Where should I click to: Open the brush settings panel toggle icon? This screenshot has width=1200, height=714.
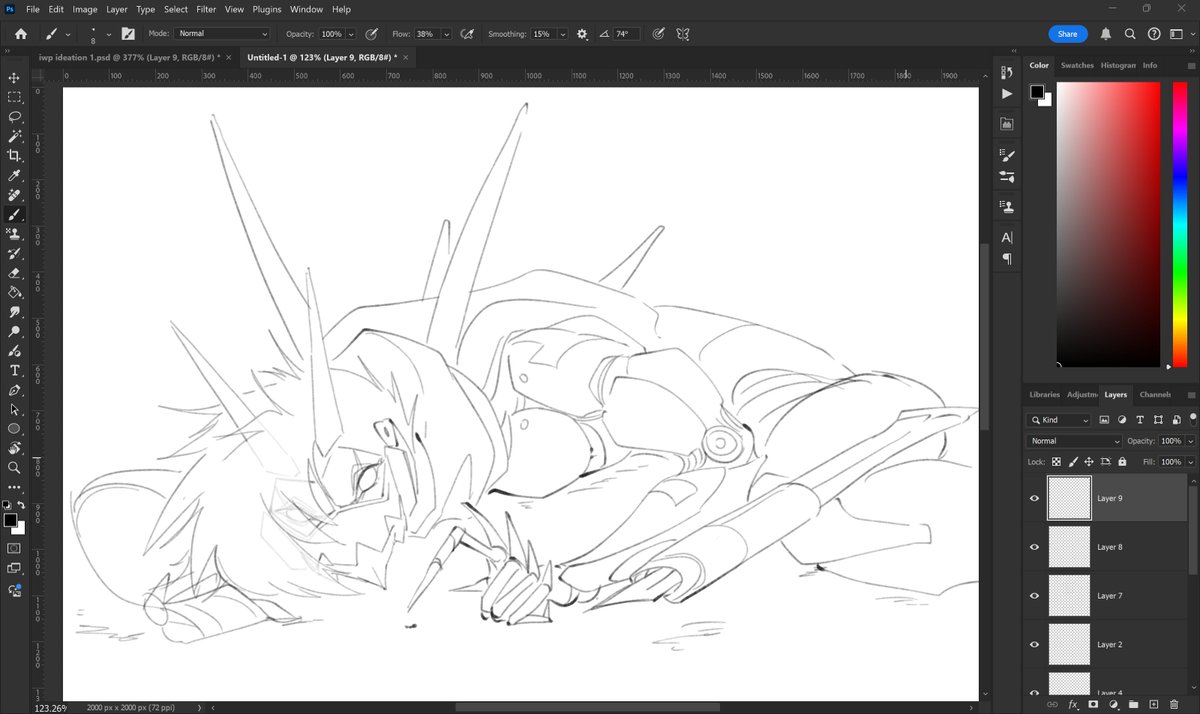(128, 34)
